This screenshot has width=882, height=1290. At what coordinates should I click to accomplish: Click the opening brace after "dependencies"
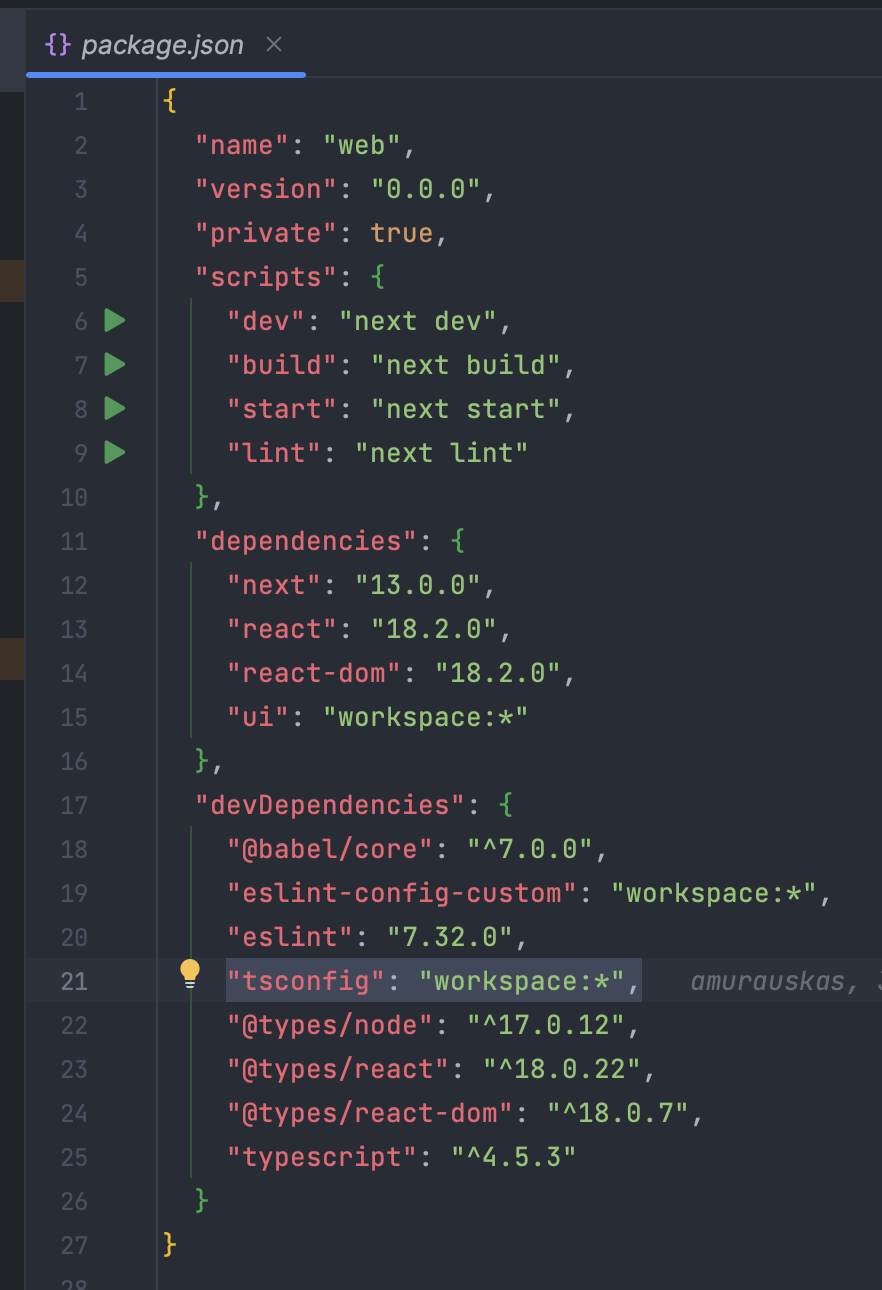pos(457,541)
